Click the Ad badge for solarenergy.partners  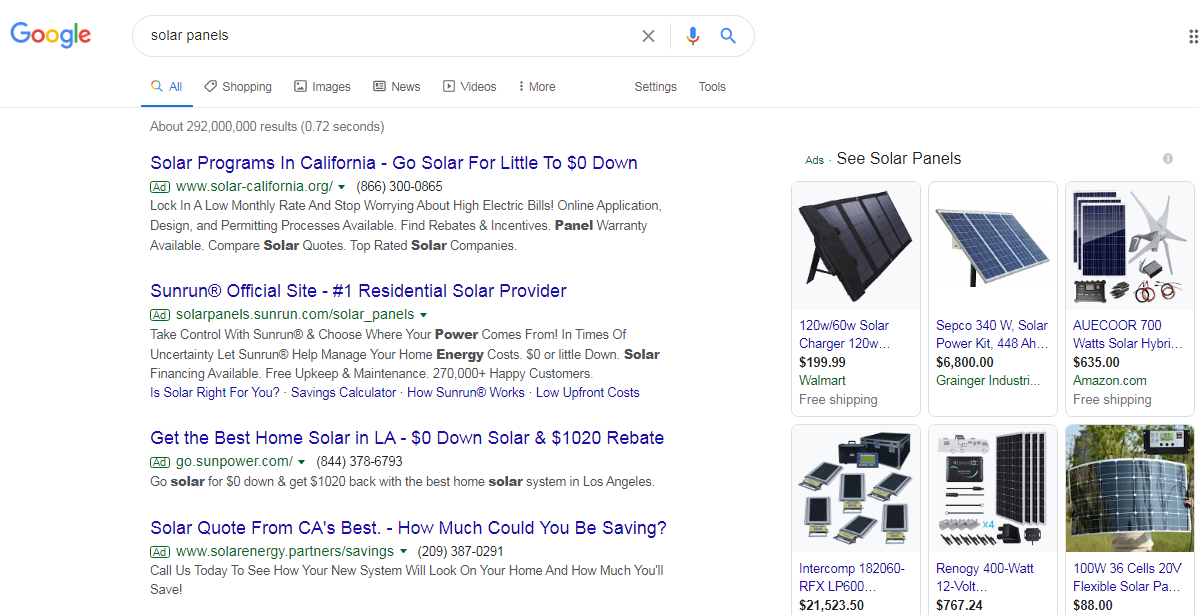point(160,552)
